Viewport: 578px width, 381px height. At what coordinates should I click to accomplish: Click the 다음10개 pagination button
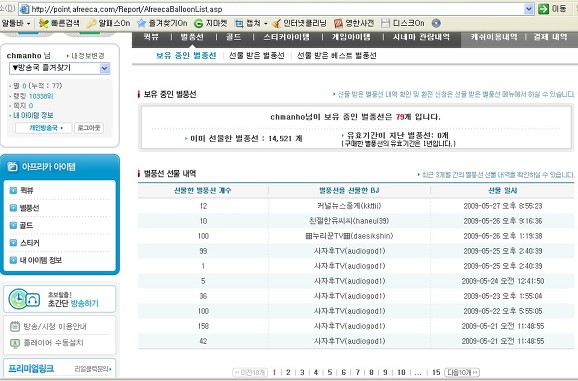(462, 373)
